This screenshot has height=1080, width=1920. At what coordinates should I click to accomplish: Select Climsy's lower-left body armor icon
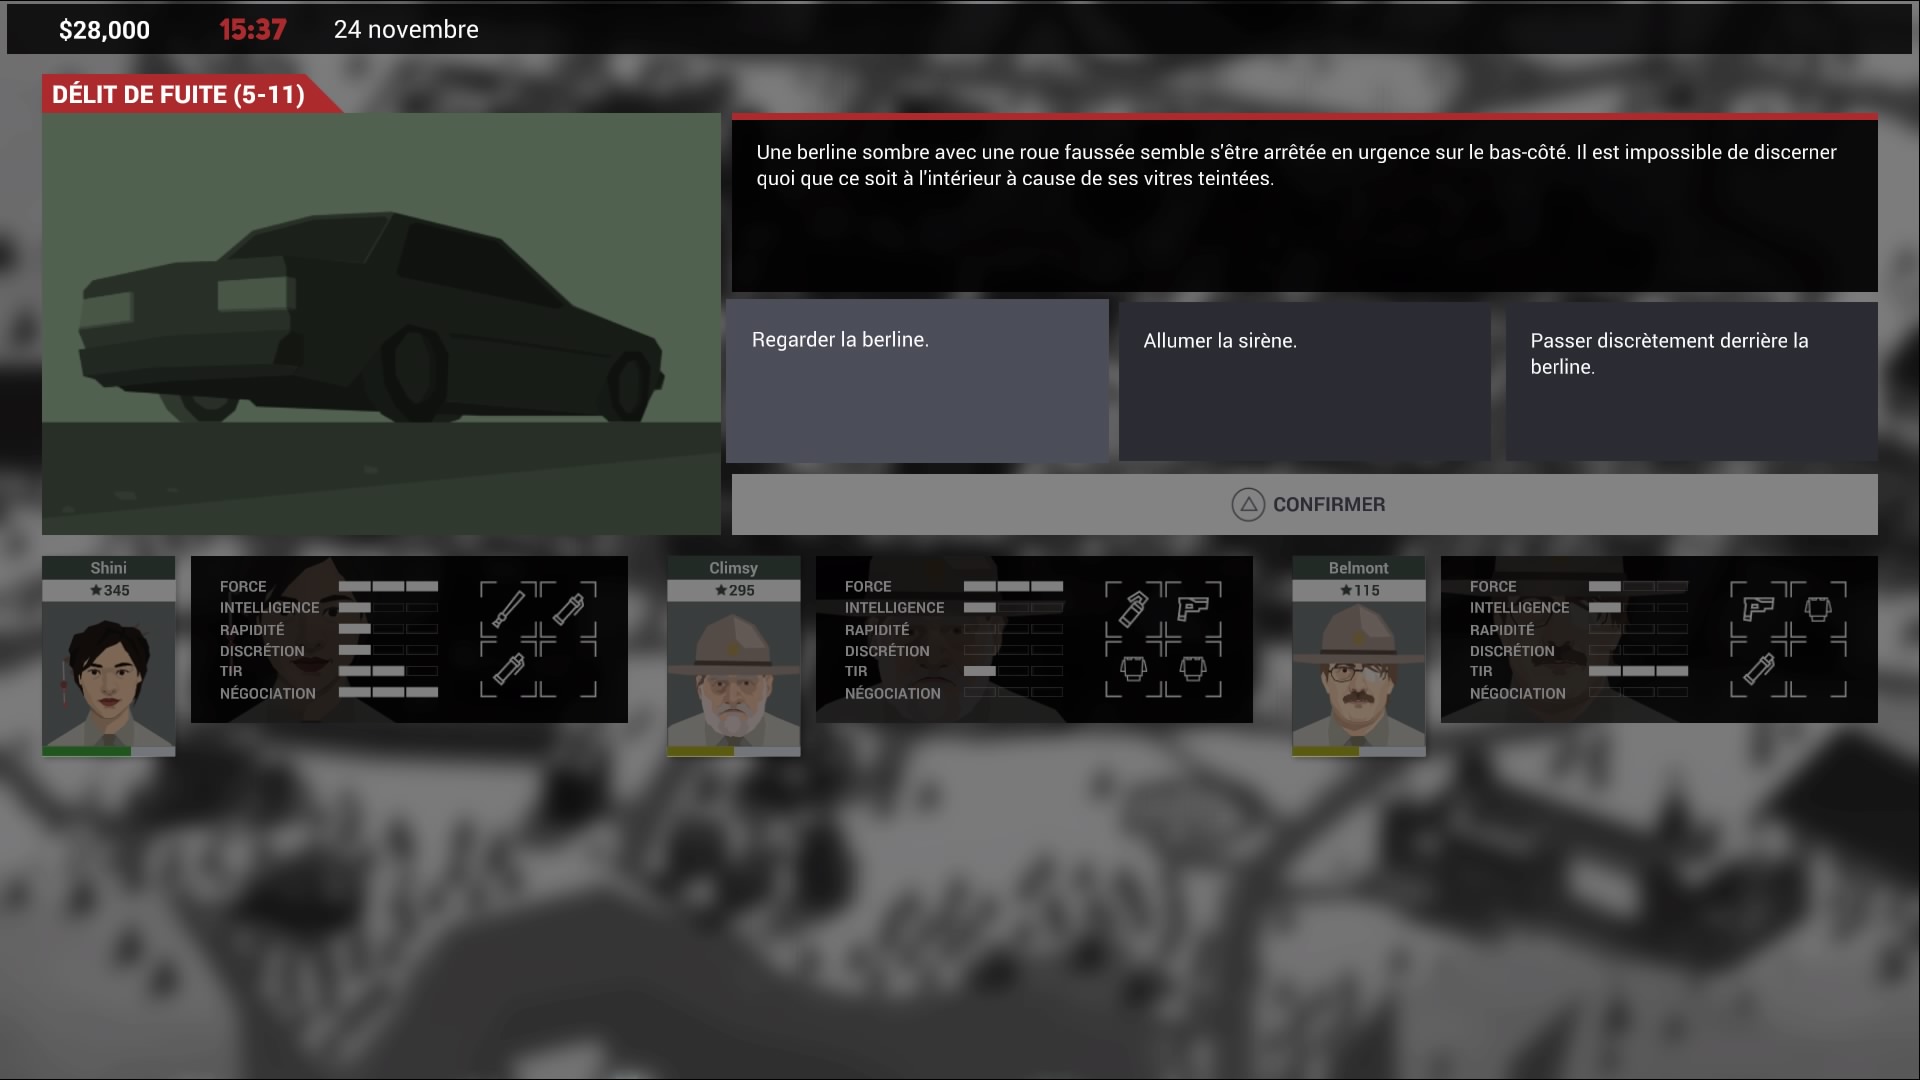click(1133, 668)
